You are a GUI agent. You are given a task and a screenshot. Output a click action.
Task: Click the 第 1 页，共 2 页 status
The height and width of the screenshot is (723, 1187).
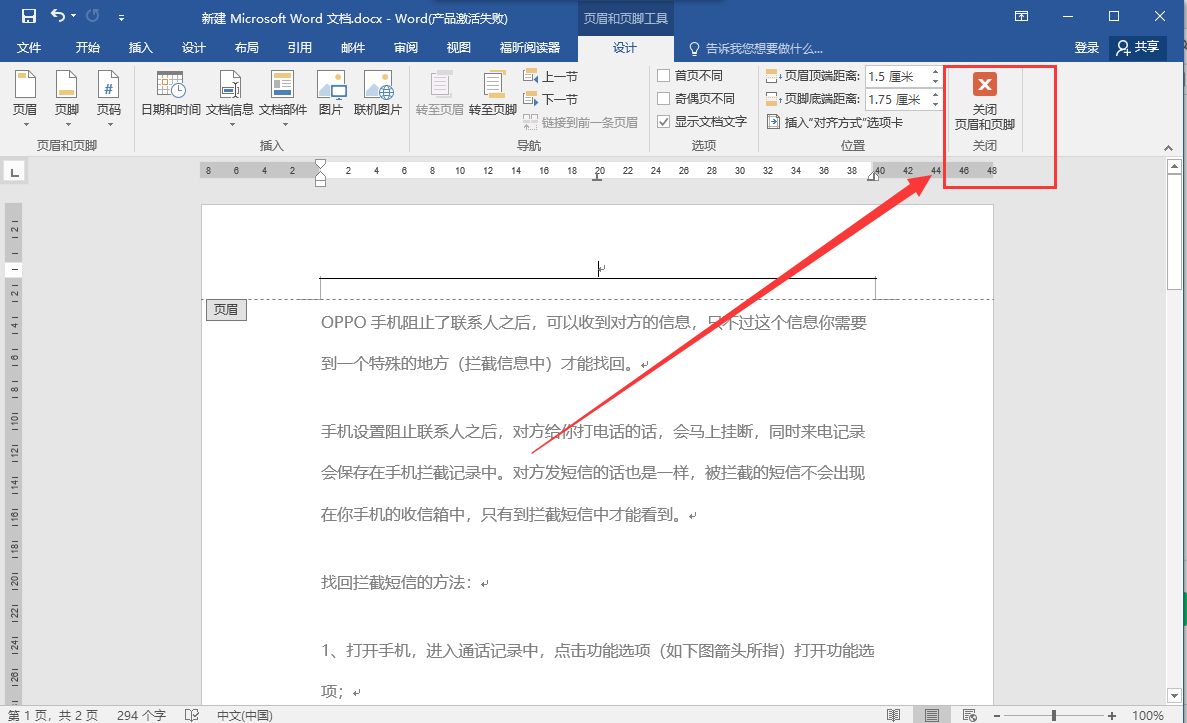point(53,715)
